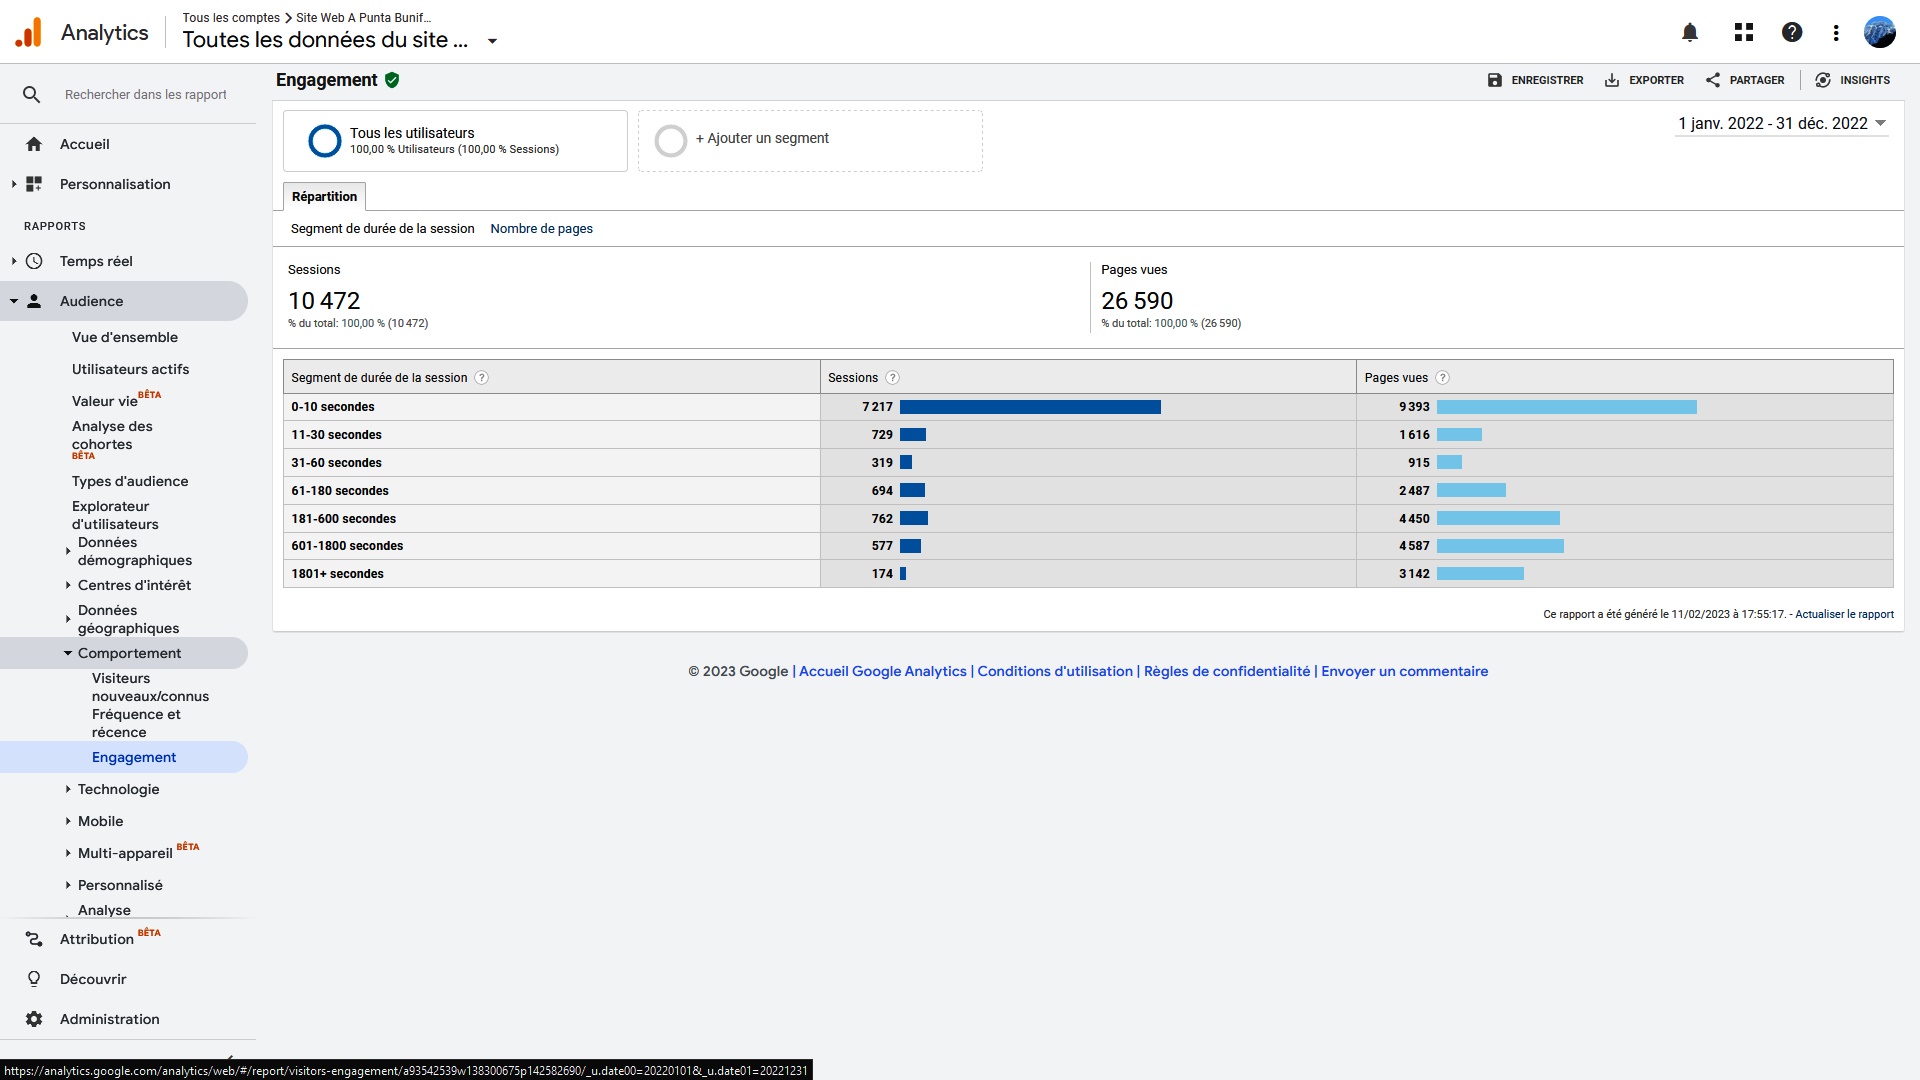
Task: Open Fréquence et récence report
Action: pyautogui.click(x=136, y=723)
